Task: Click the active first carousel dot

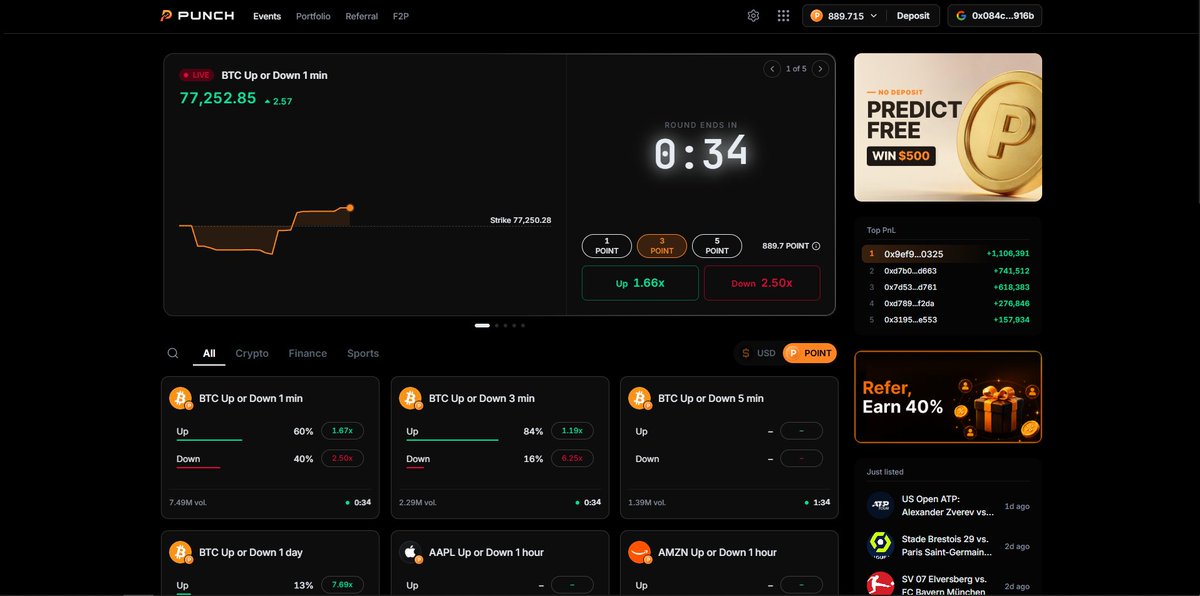Action: pos(482,325)
